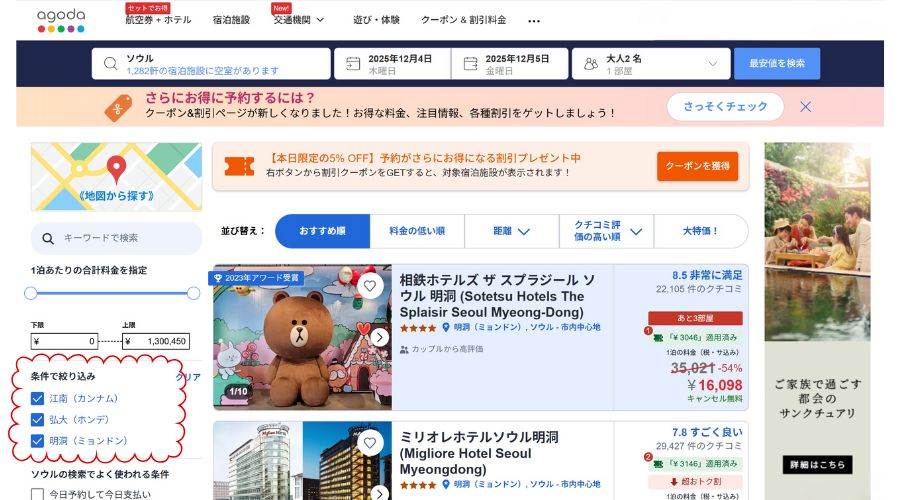
Task: Click the 22,105 件のクチコミ text
Action: (x=699, y=289)
